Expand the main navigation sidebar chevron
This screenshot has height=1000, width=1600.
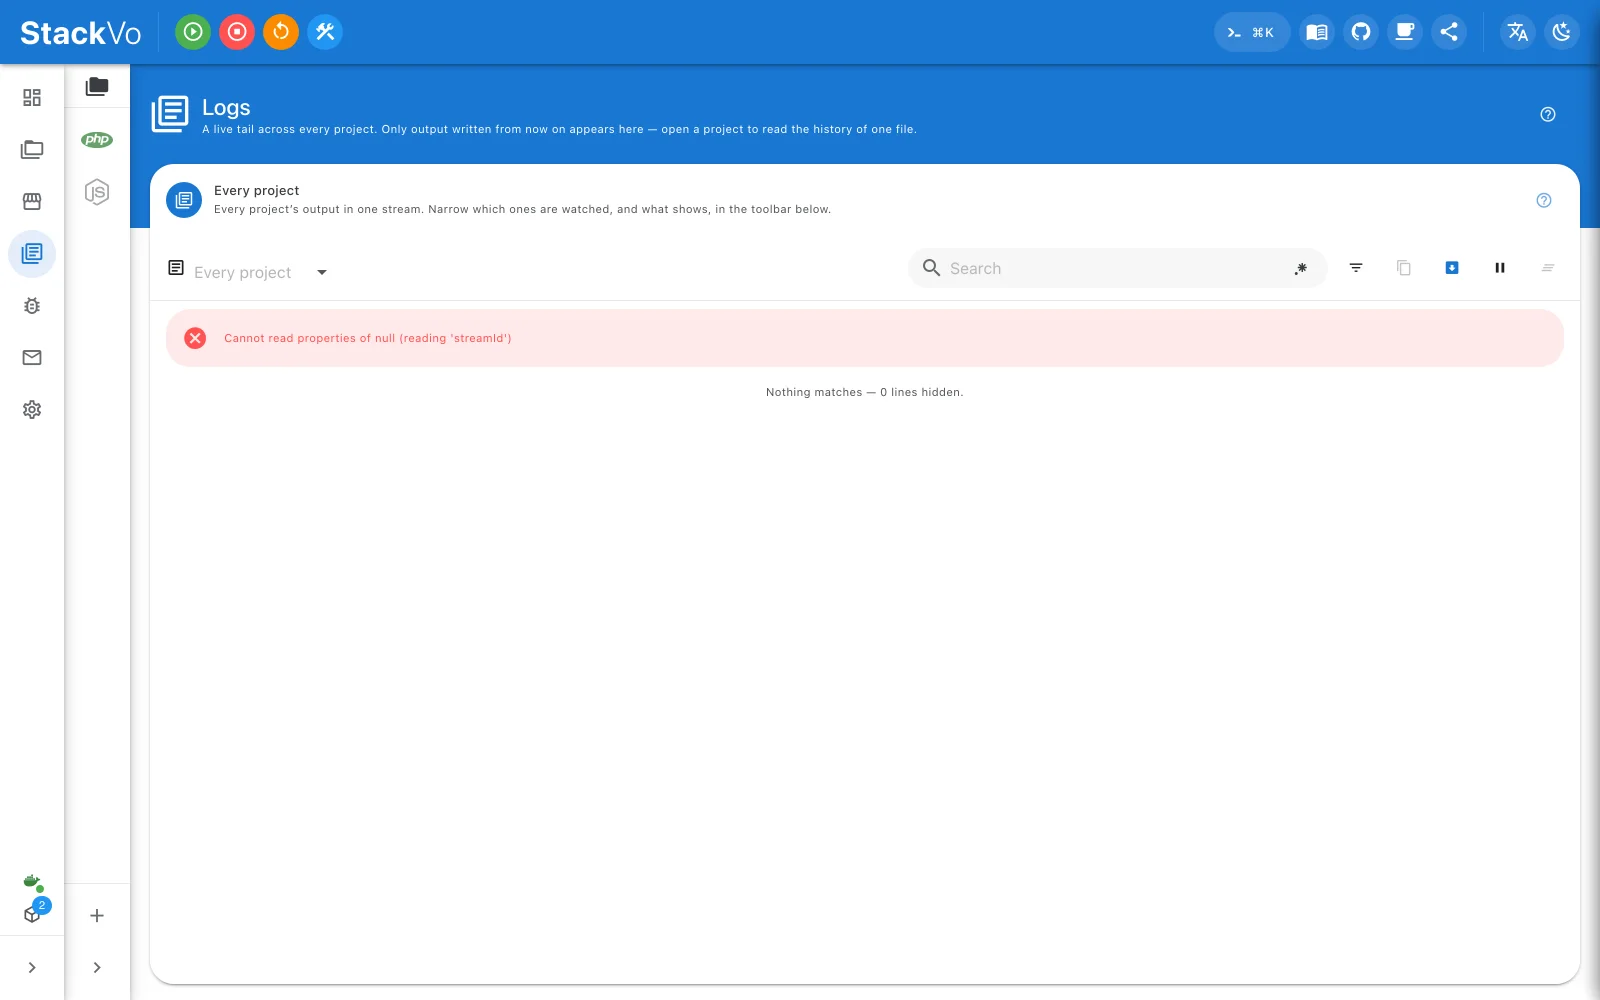32,967
